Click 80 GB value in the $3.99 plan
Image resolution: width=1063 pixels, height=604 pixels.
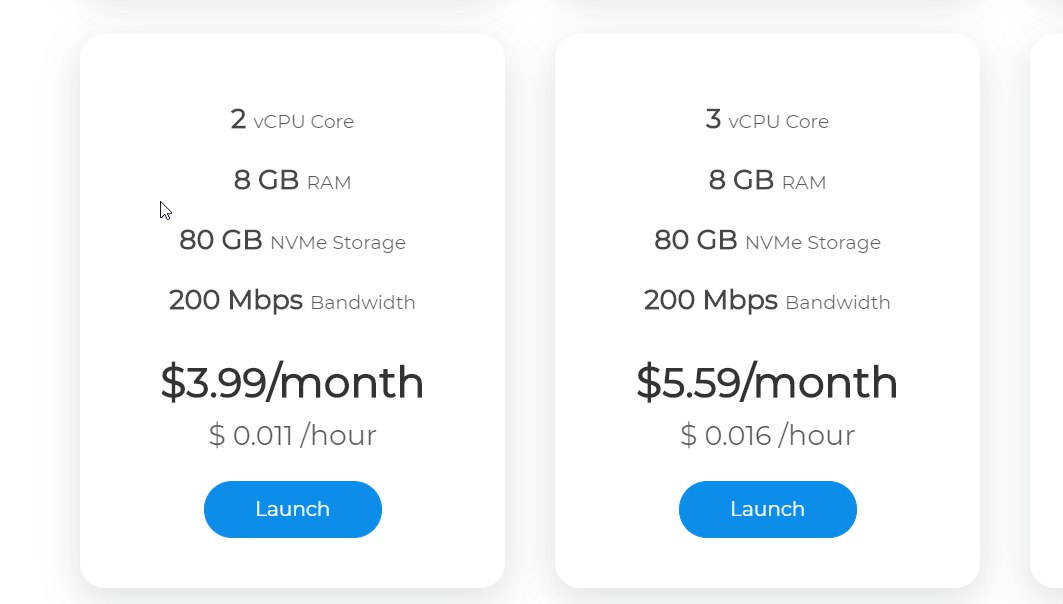221,240
